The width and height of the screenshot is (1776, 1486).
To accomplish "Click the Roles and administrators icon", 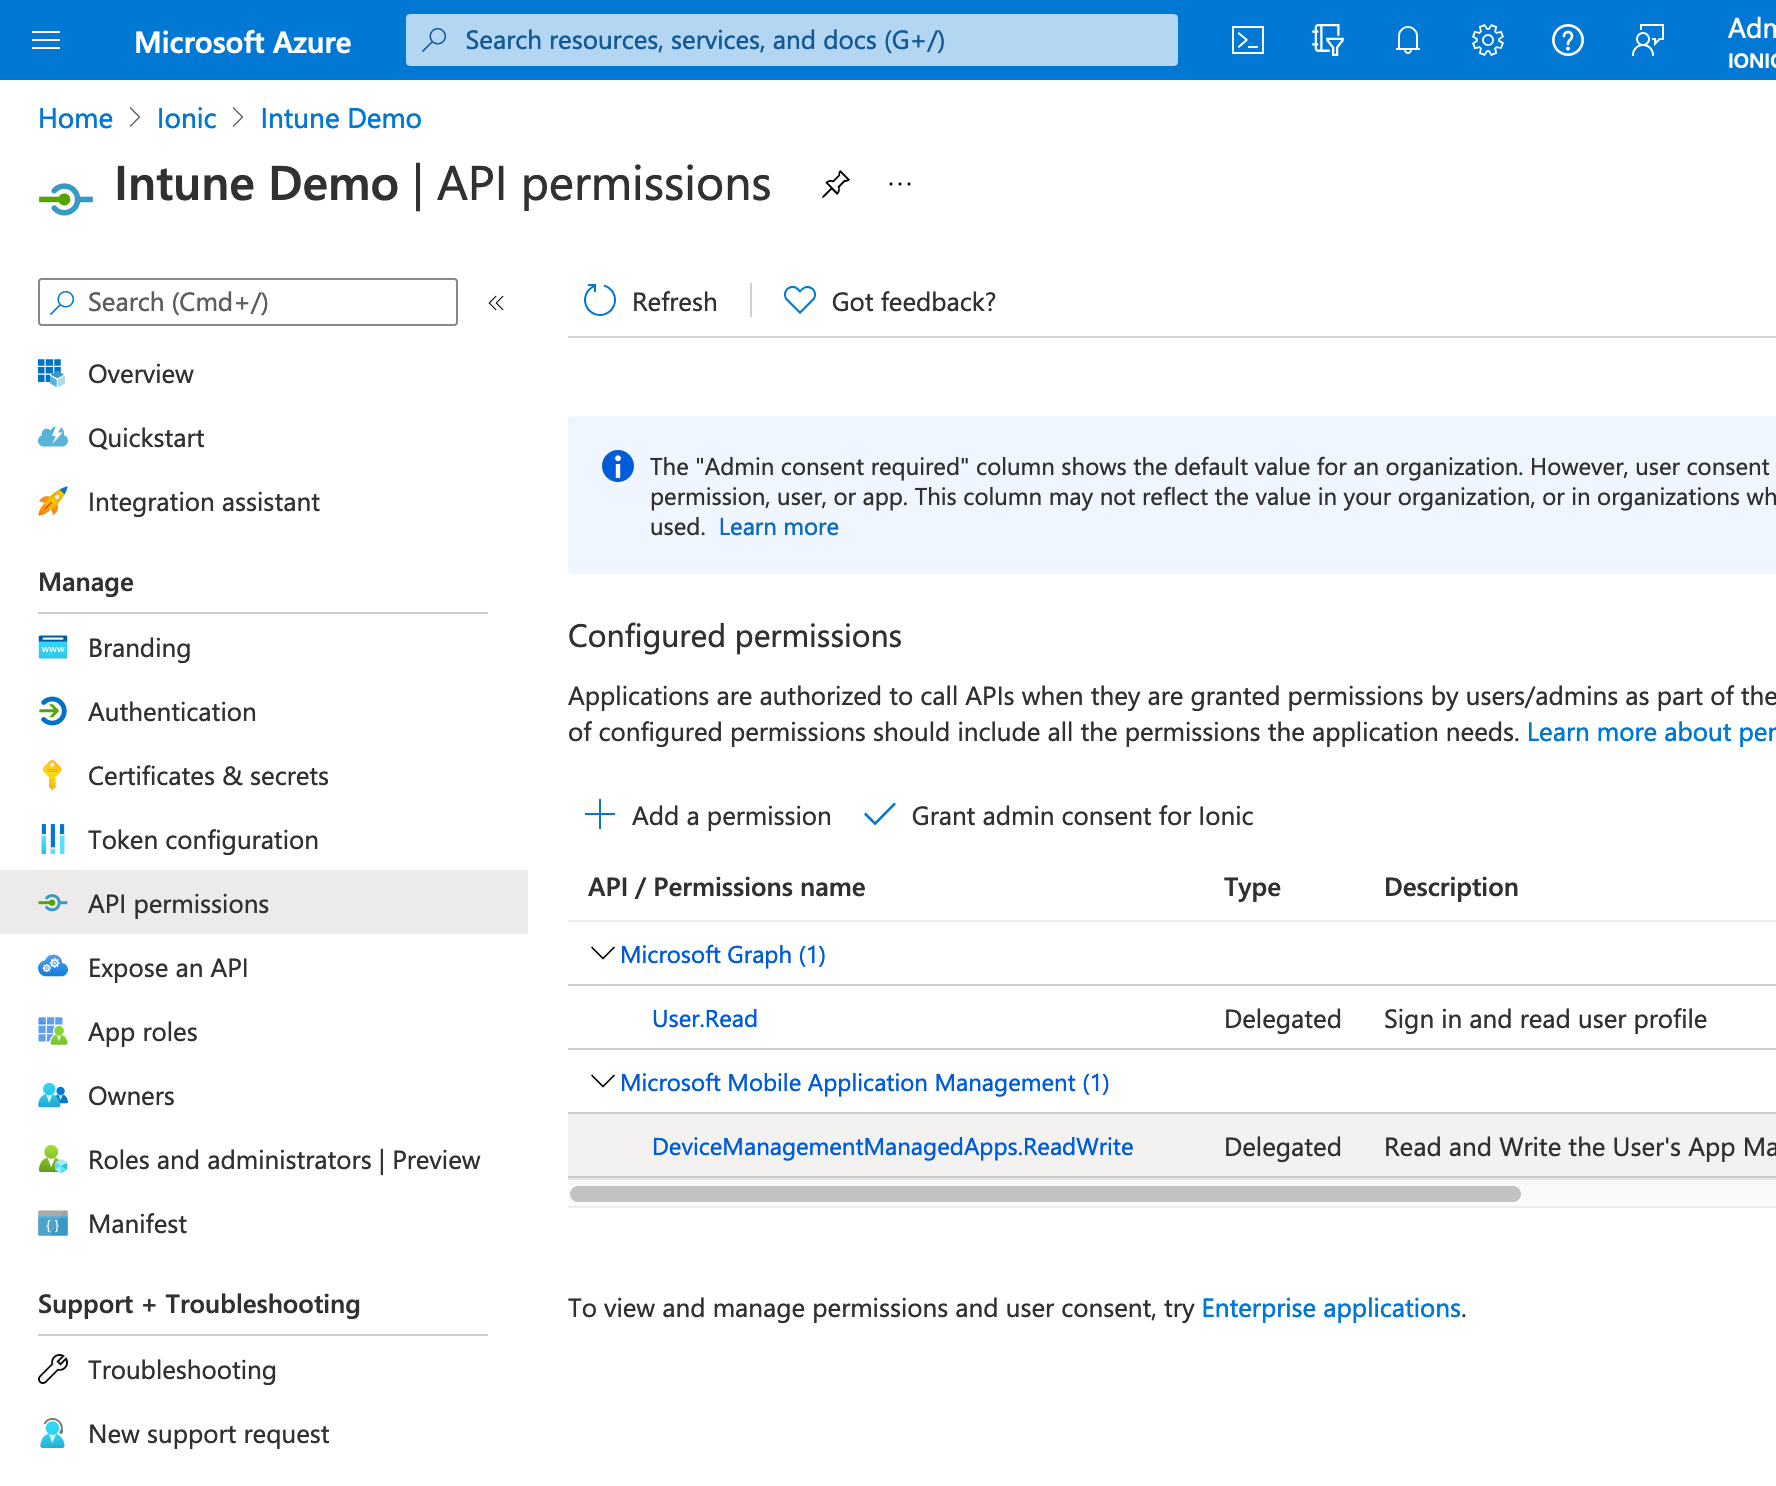I will point(52,1159).
